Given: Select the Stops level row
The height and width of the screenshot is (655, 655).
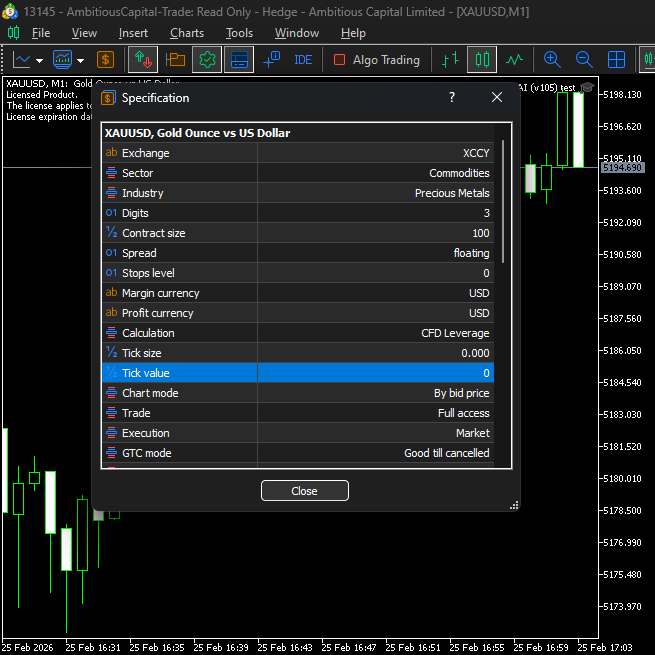Looking at the screenshot, I should [298, 273].
